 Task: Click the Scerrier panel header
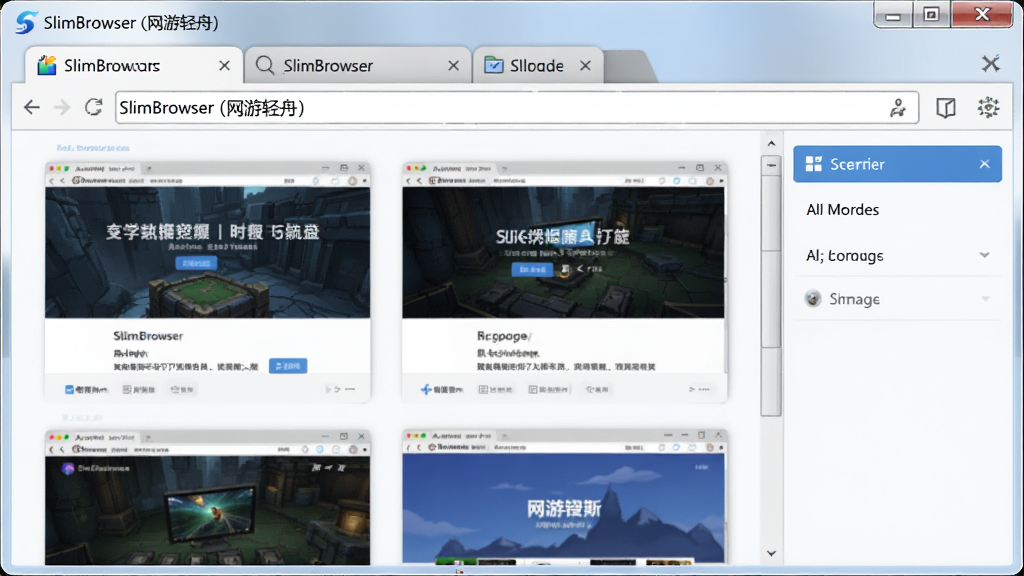coord(897,164)
